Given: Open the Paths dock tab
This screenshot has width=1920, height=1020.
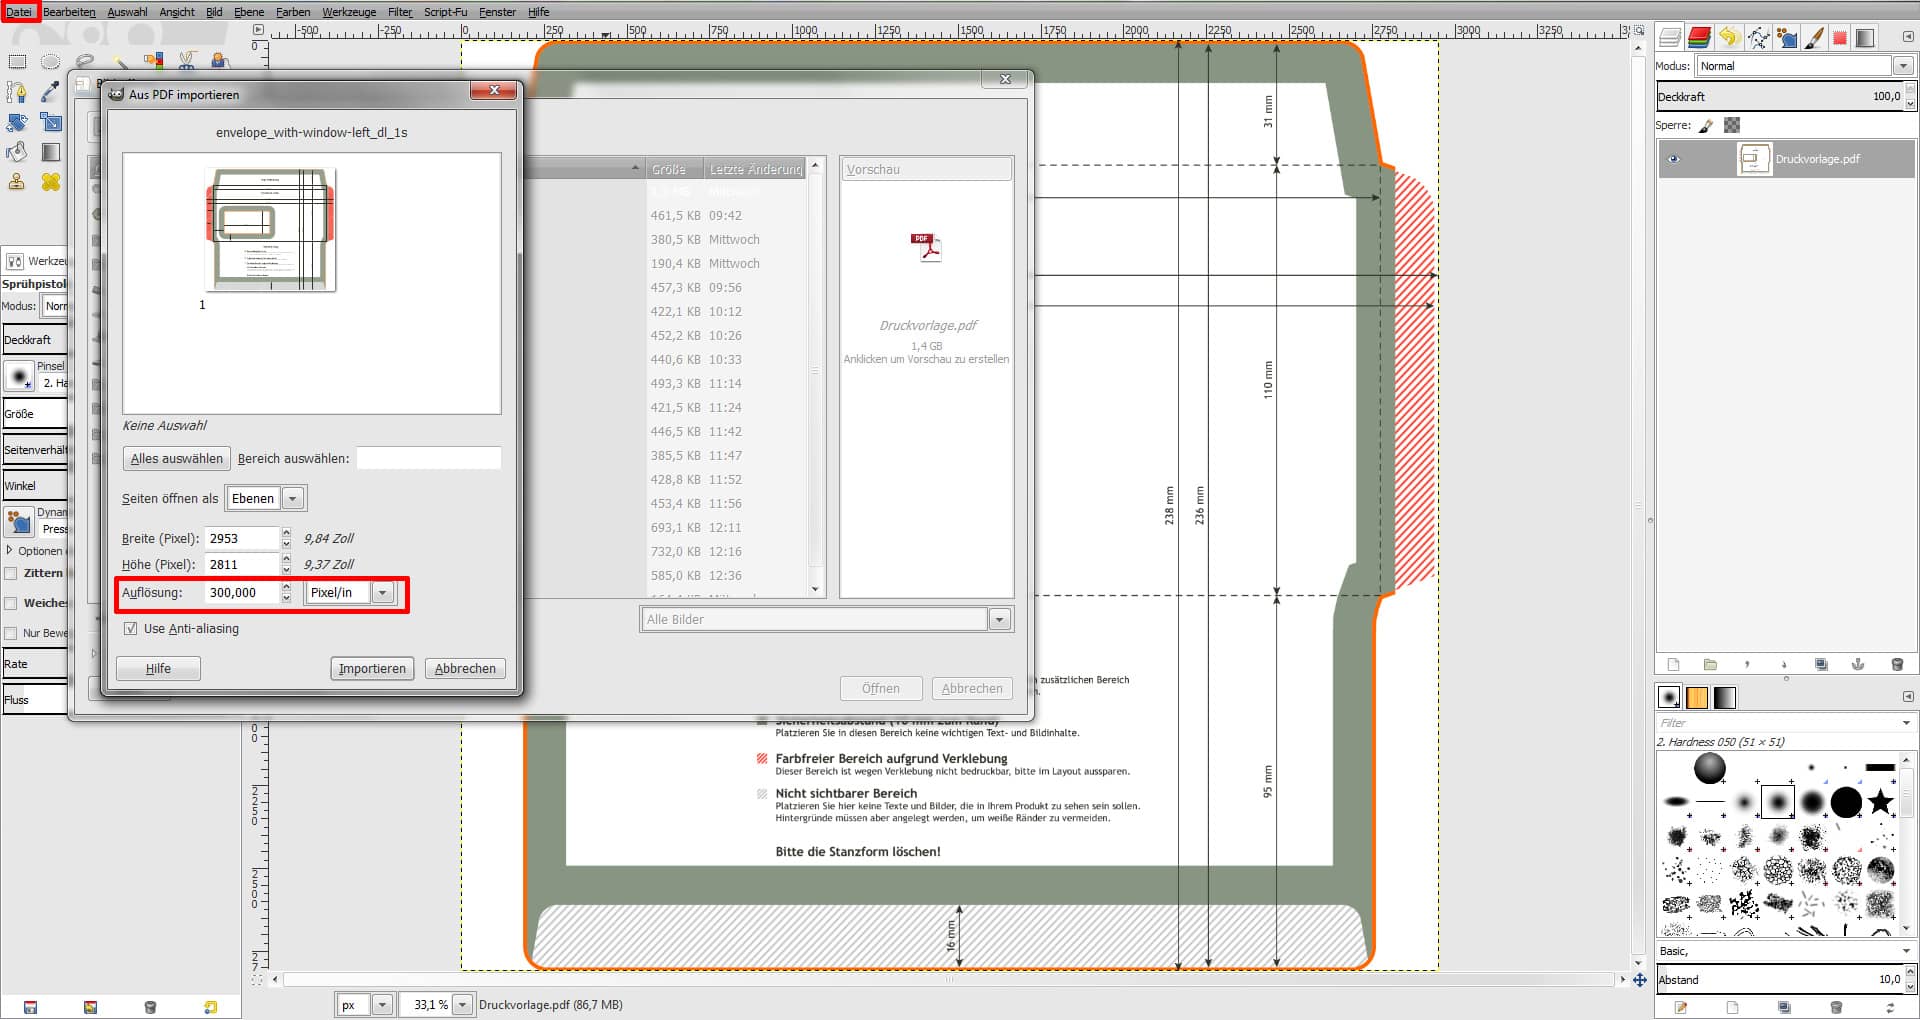Looking at the screenshot, I should 1758,38.
